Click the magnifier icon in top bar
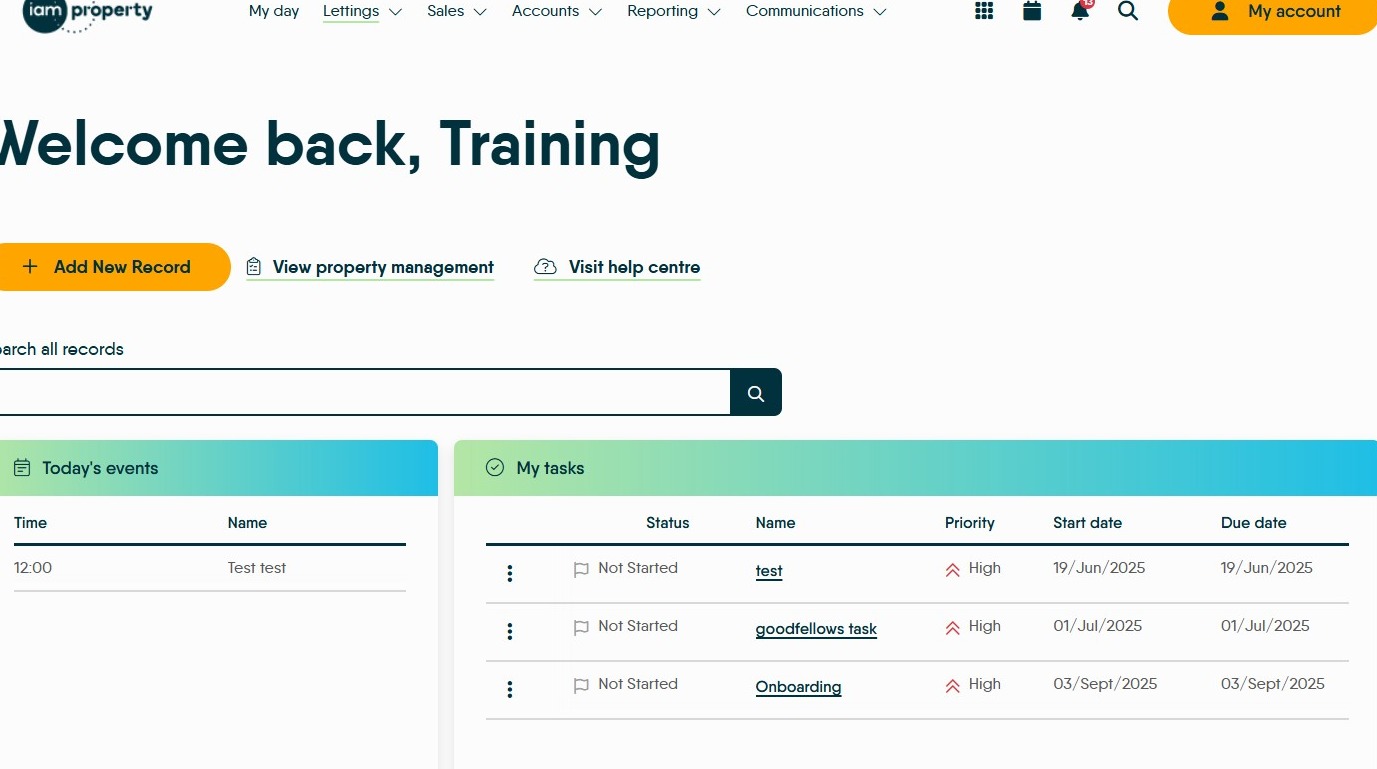1377x769 pixels. (1128, 11)
